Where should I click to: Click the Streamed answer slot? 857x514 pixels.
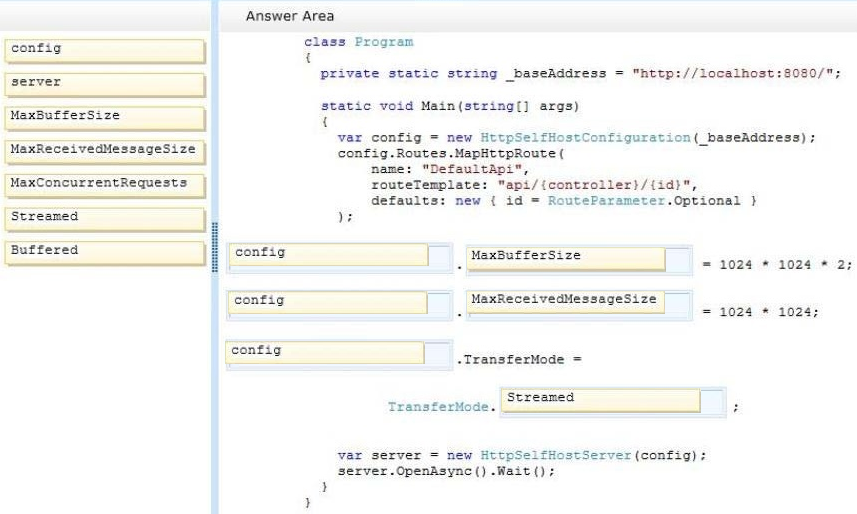click(x=613, y=402)
